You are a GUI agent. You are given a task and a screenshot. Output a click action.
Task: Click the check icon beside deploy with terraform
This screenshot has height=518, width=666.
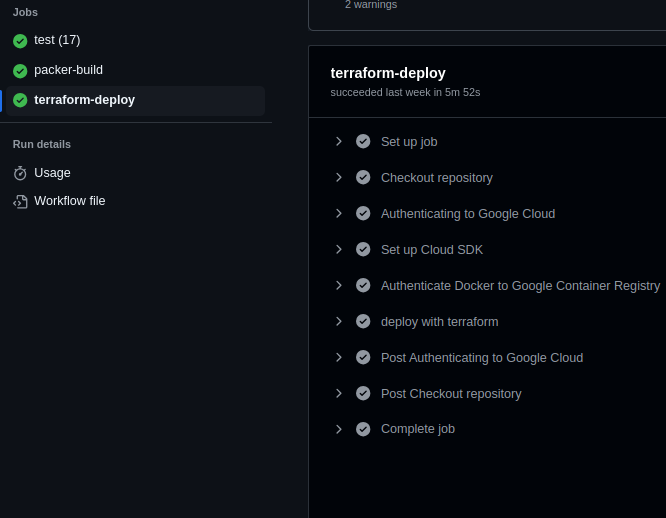[363, 321]
